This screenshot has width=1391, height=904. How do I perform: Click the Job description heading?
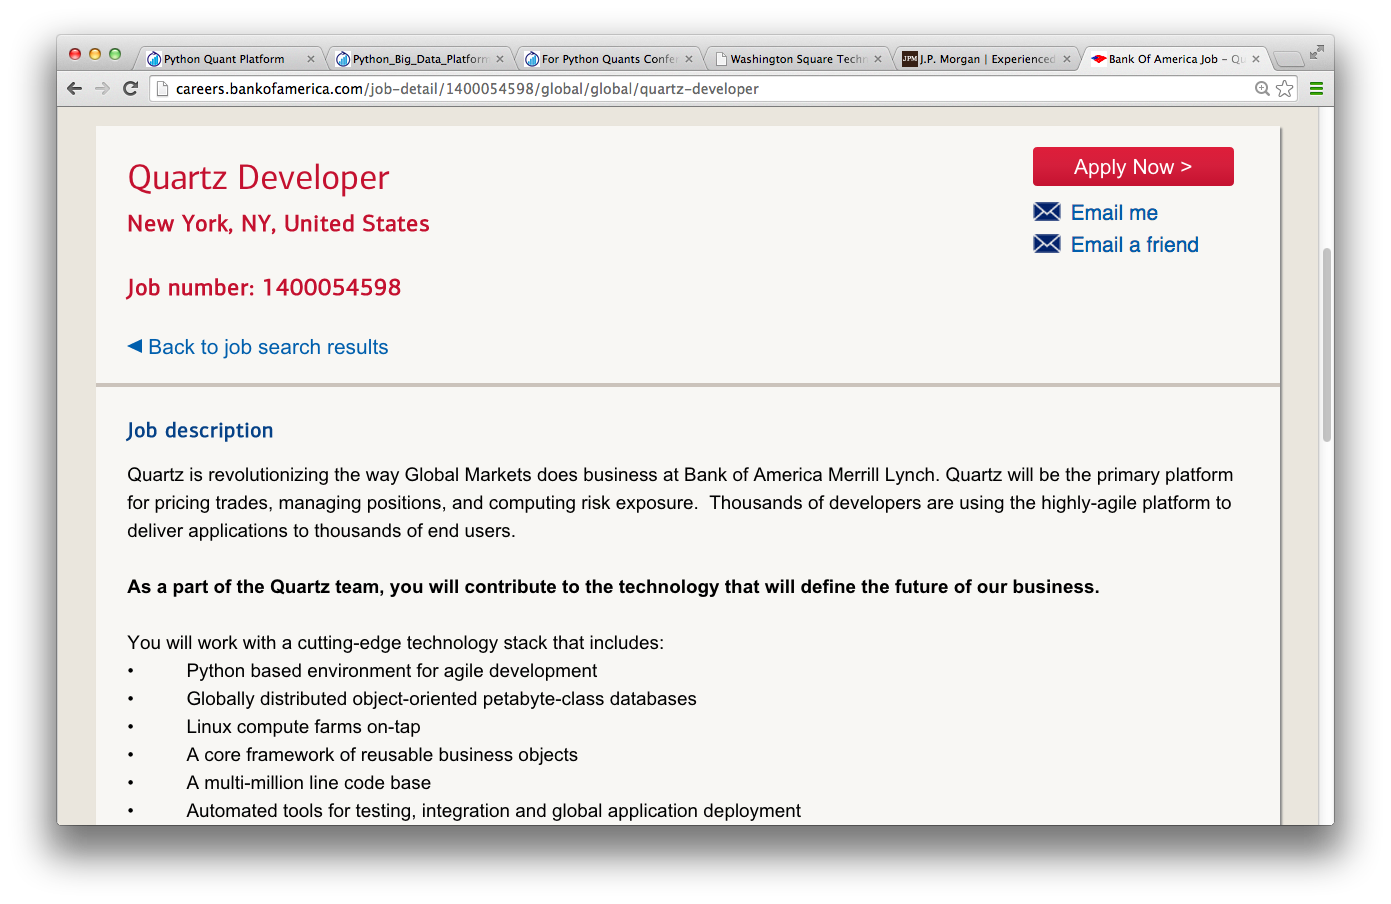point(200,430)
